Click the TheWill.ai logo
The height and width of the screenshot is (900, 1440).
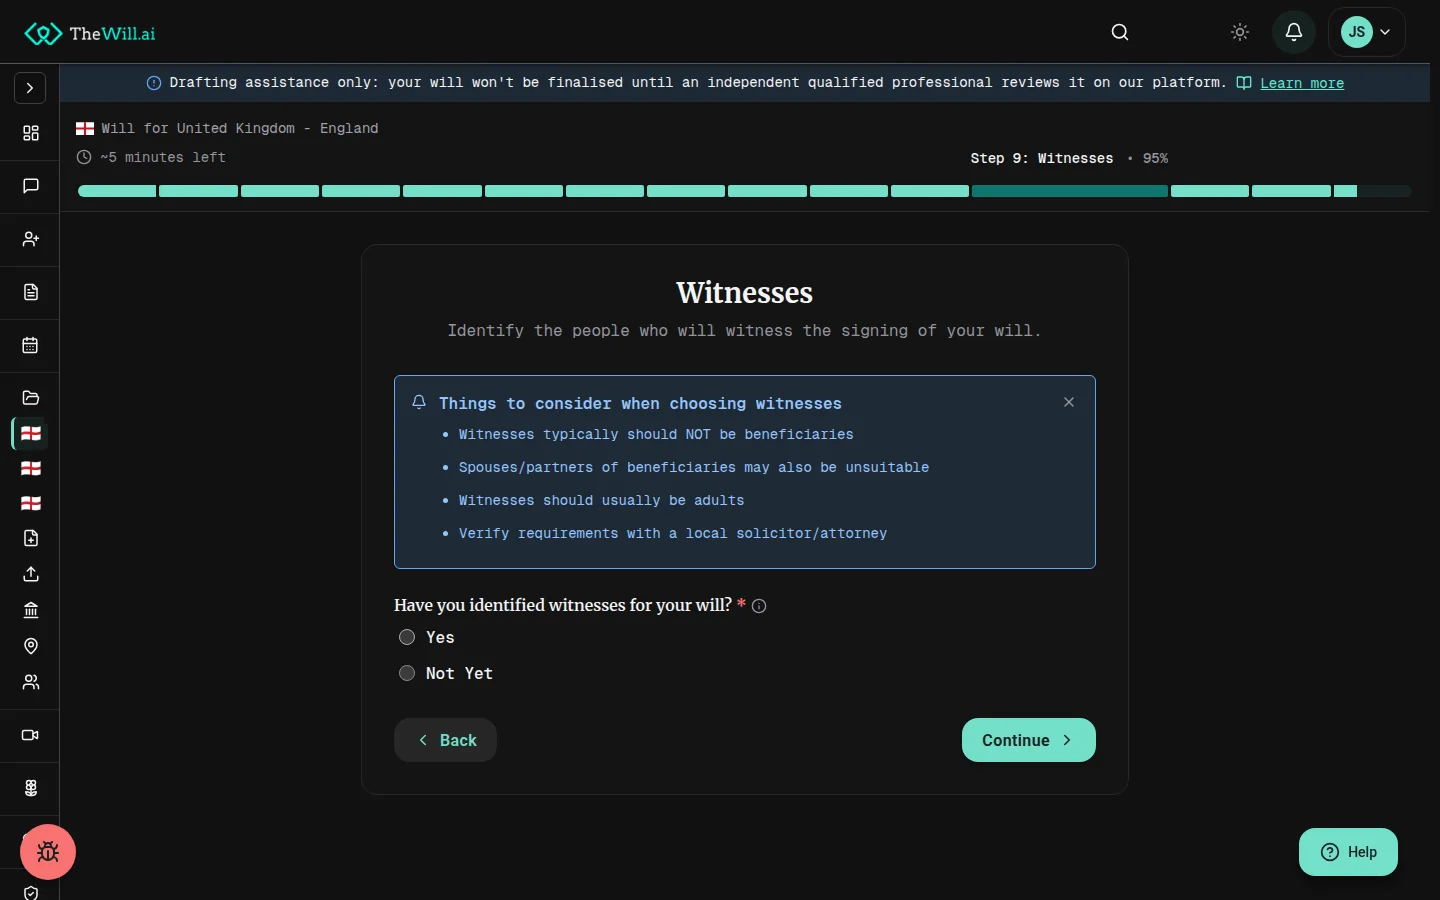click(x=90, y=33)
